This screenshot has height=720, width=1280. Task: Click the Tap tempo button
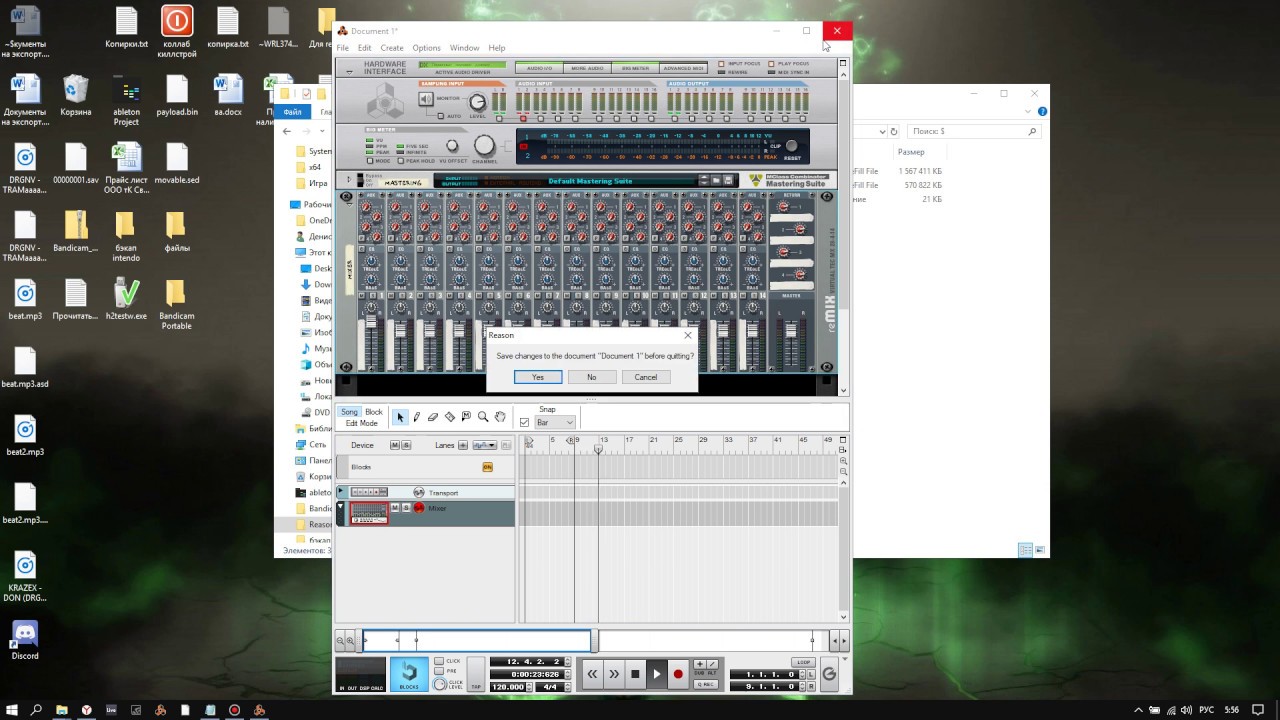click(476, 675)
